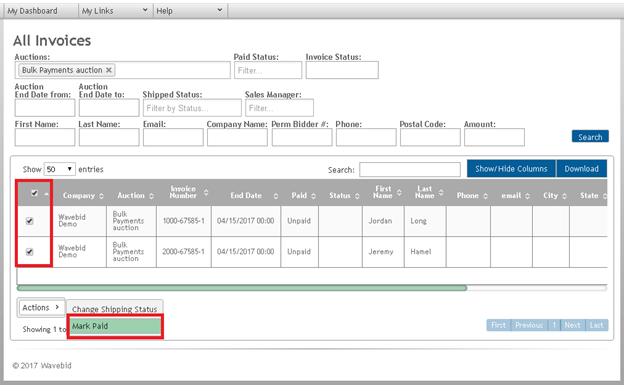The image size is (624, 385).
Task: Sort by the Auction column arrows
Action: (151, 196)
